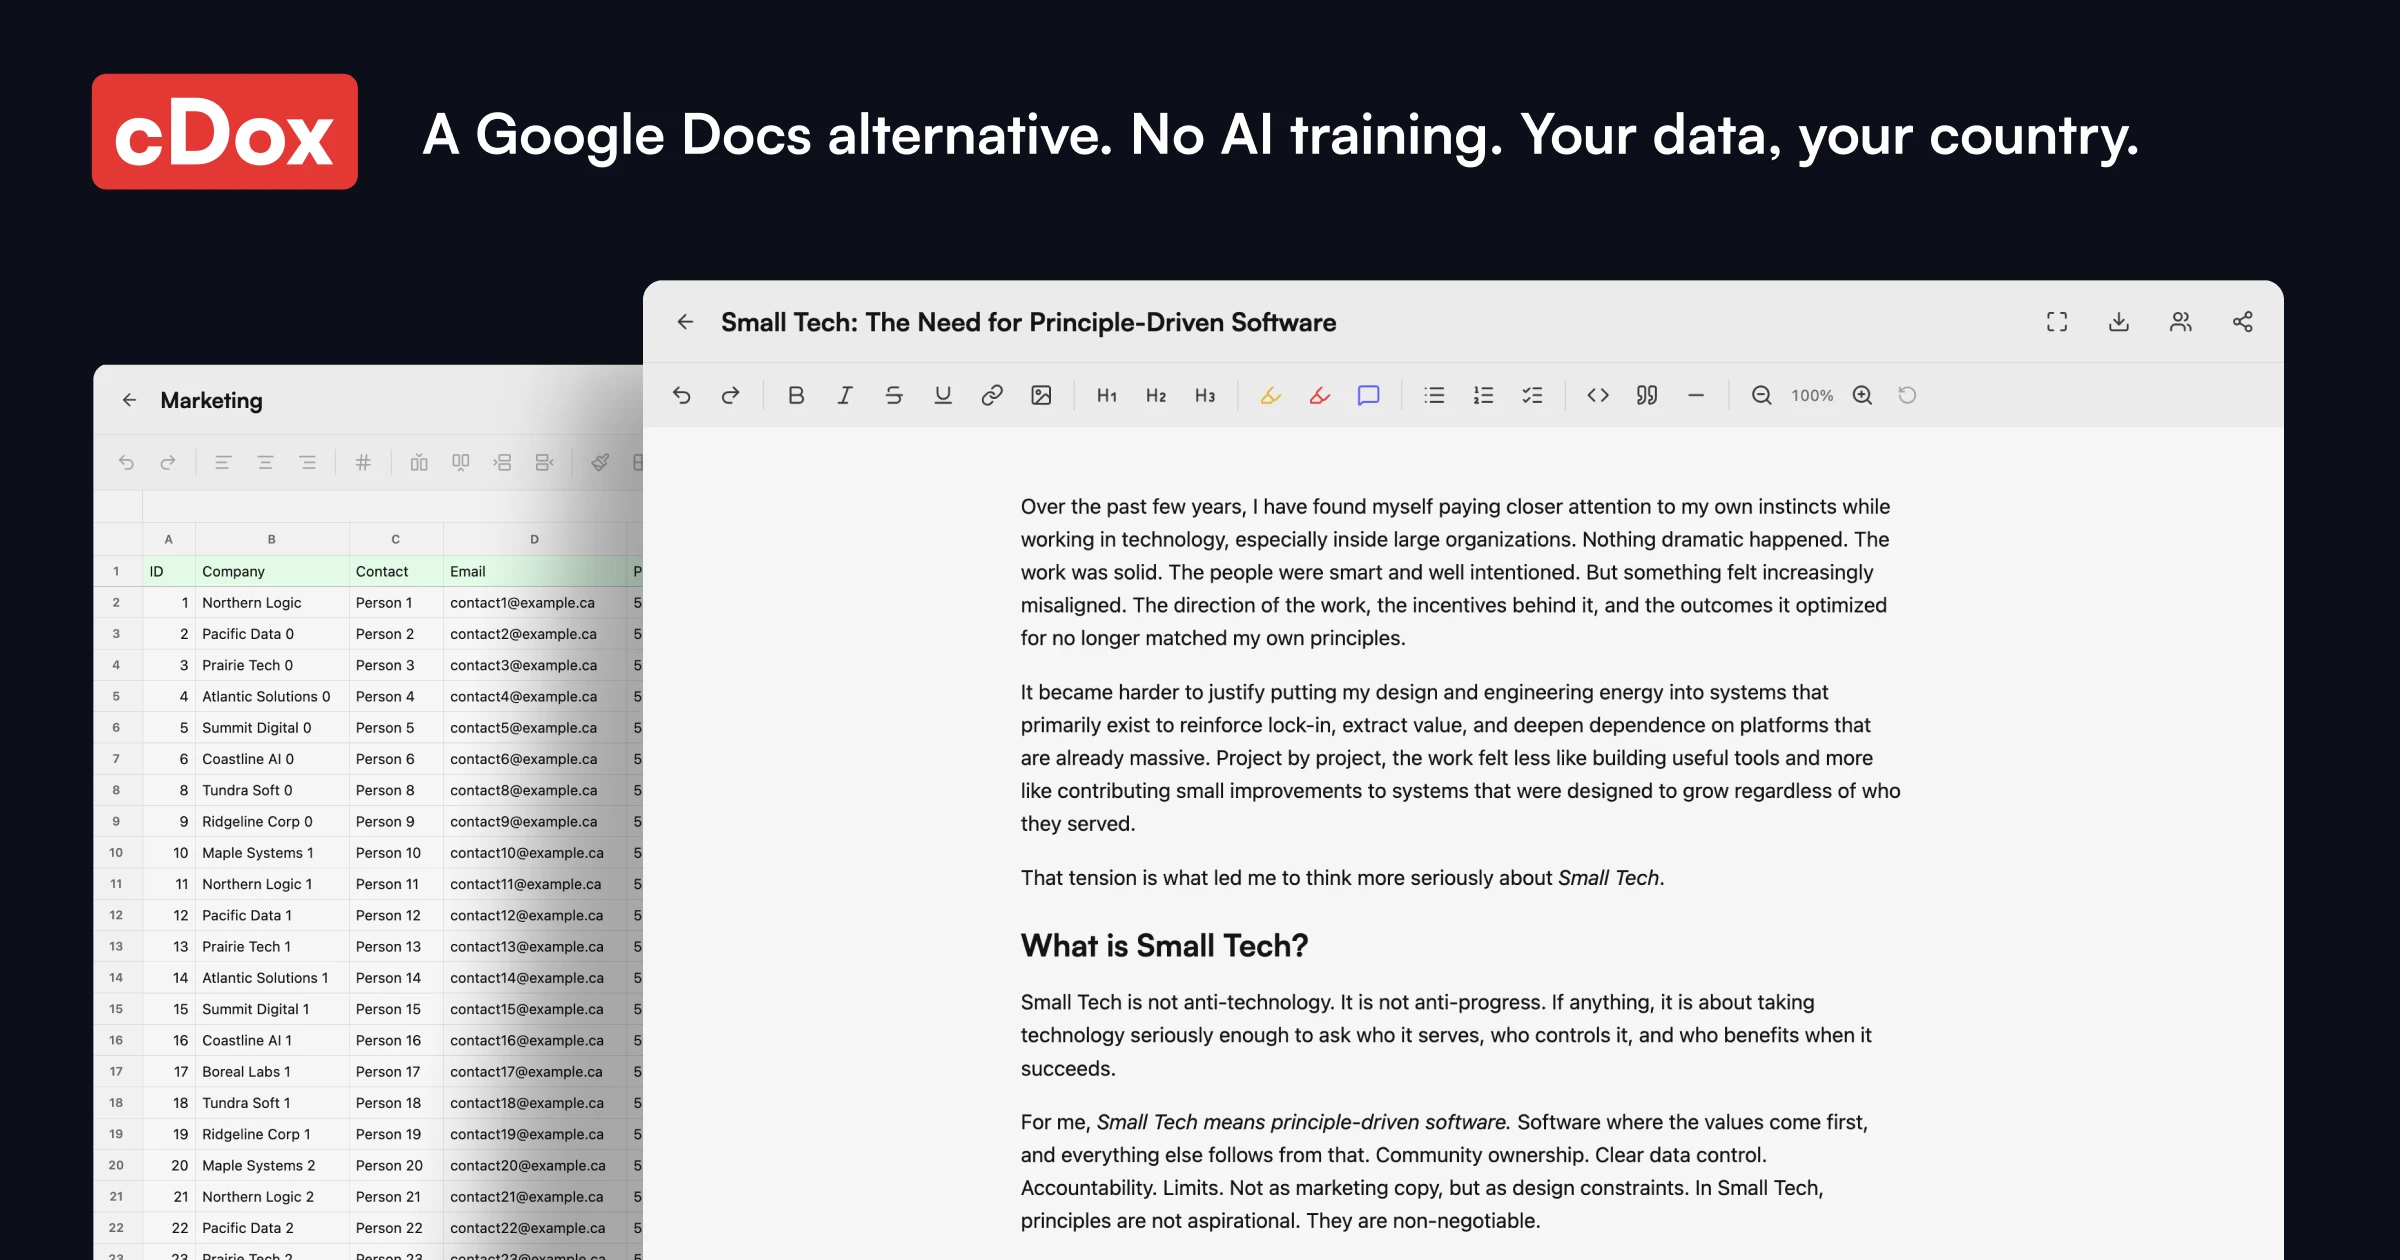Viewport: 2400px width, 1260px height.
Task: Insert a block quote
Action: point(1647,396)
